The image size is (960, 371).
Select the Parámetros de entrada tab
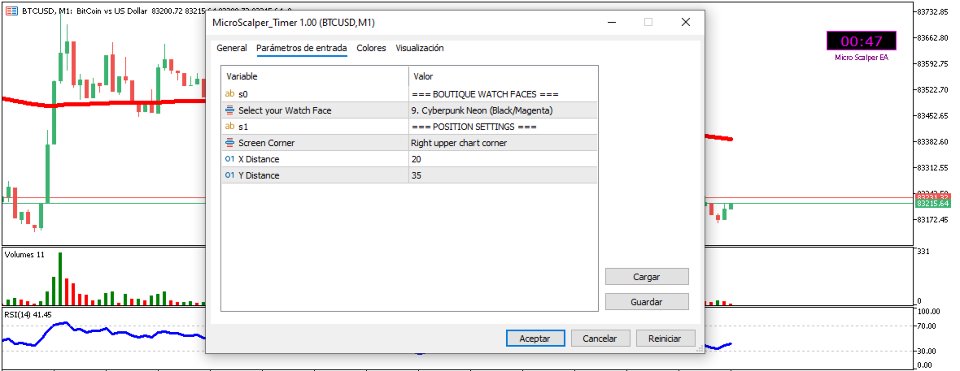(302, 48)
